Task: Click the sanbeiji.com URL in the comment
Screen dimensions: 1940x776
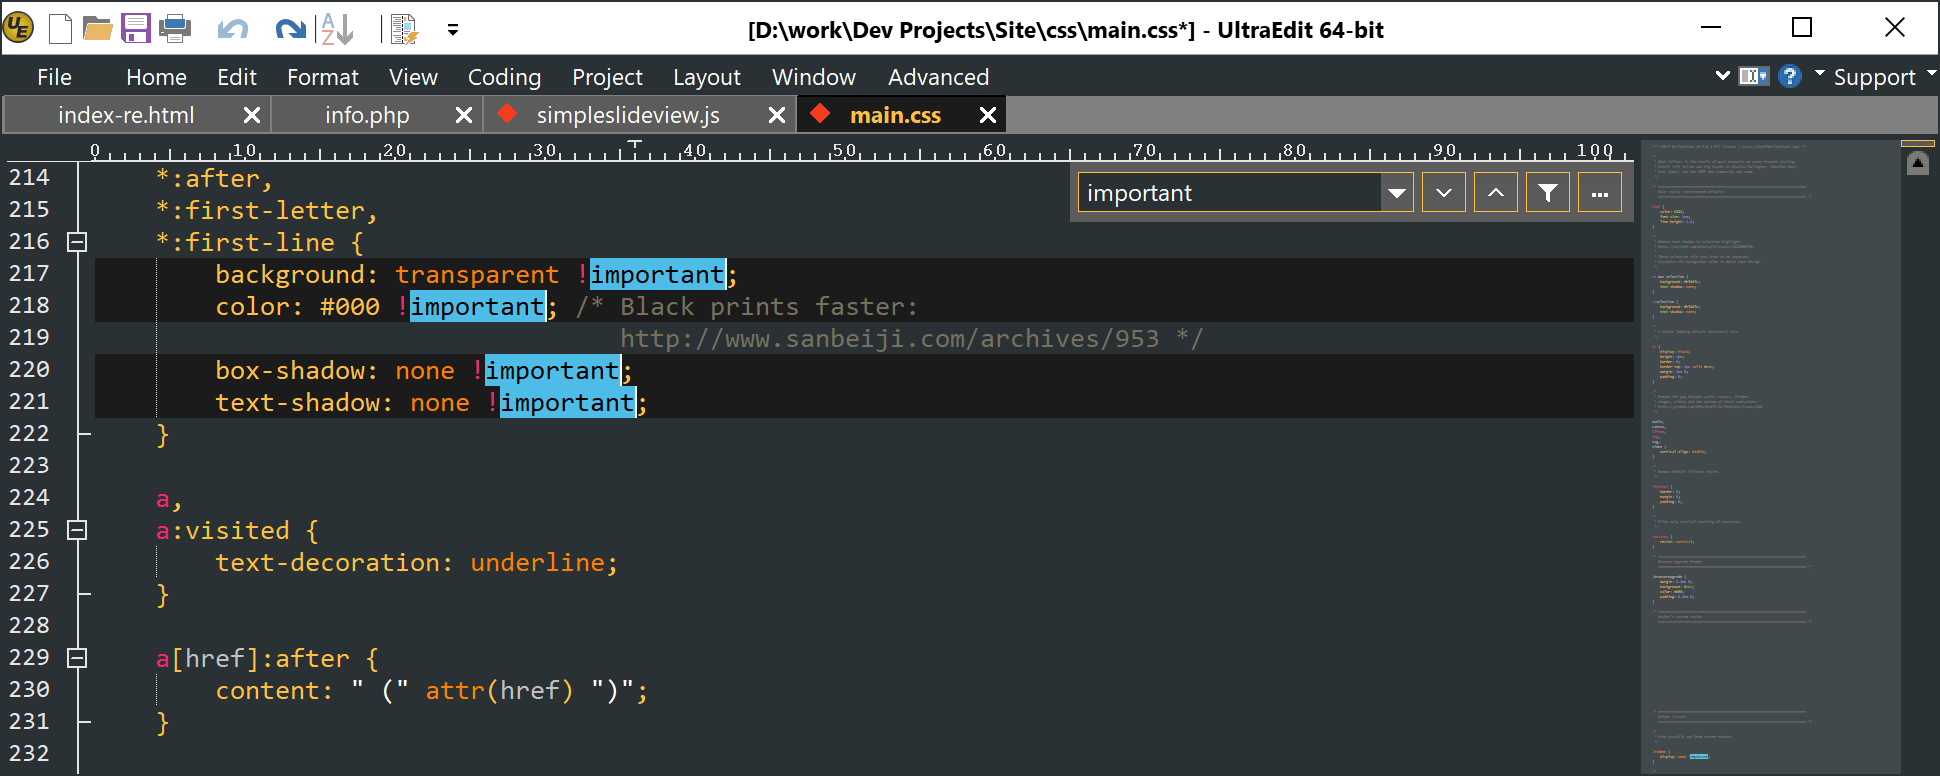Action: coord(889,338)
